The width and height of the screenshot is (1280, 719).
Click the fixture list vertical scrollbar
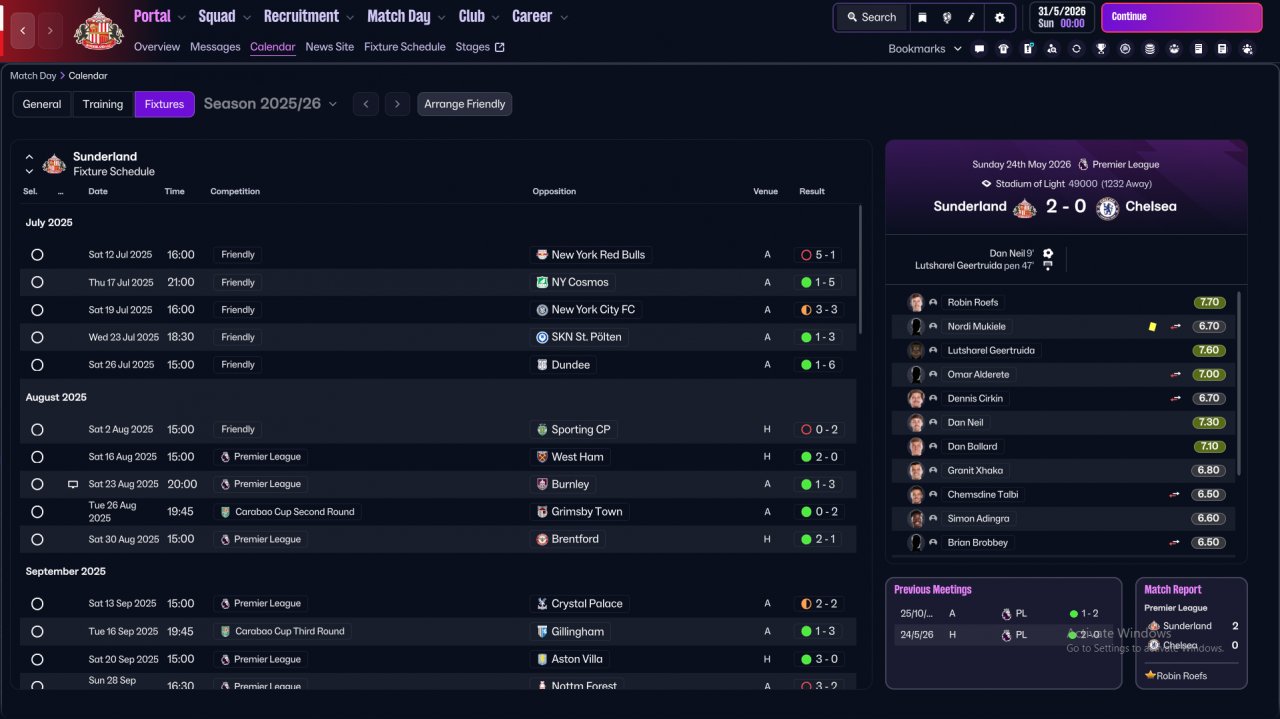pos(859,270)
